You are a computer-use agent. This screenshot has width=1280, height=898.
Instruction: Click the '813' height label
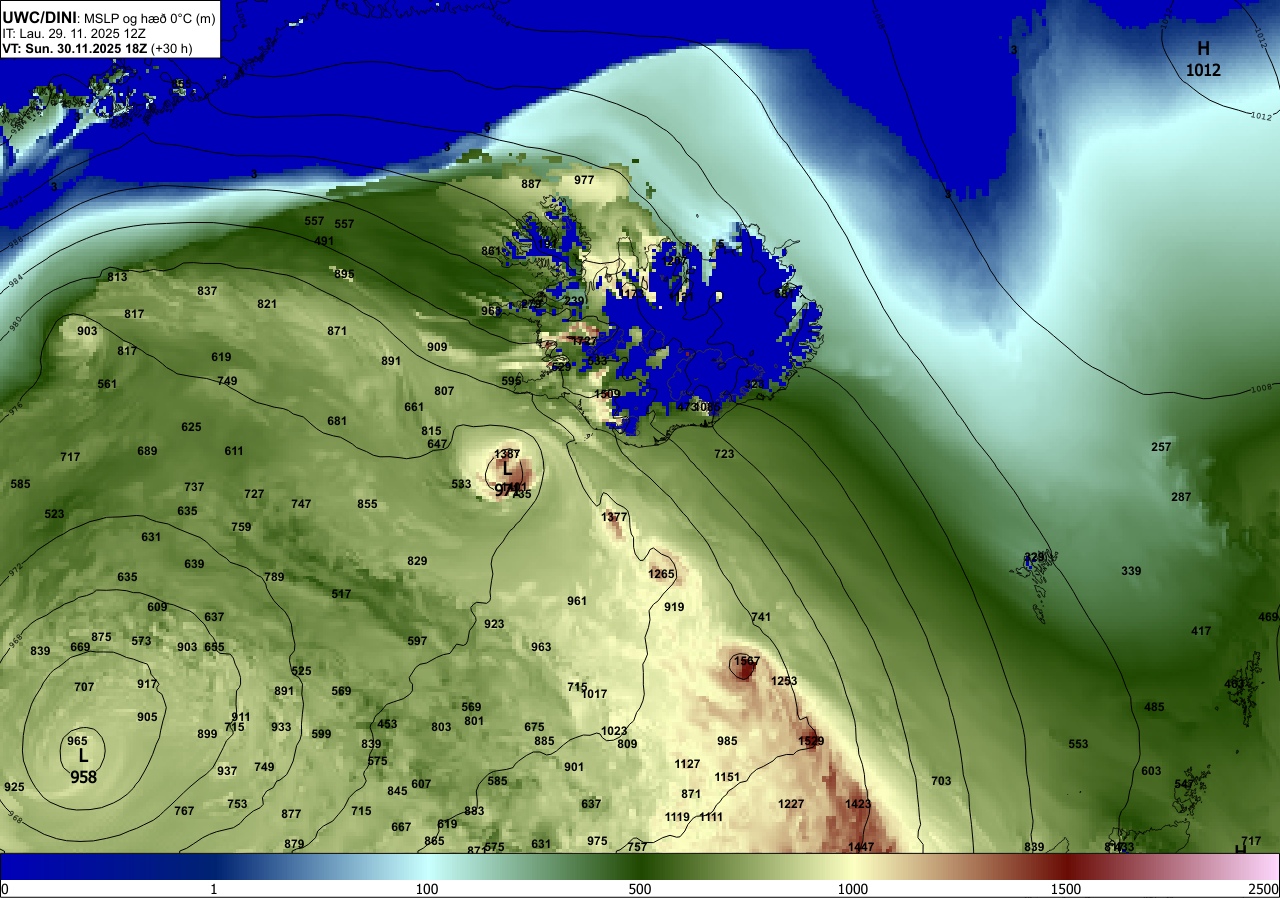click(117, 277)
